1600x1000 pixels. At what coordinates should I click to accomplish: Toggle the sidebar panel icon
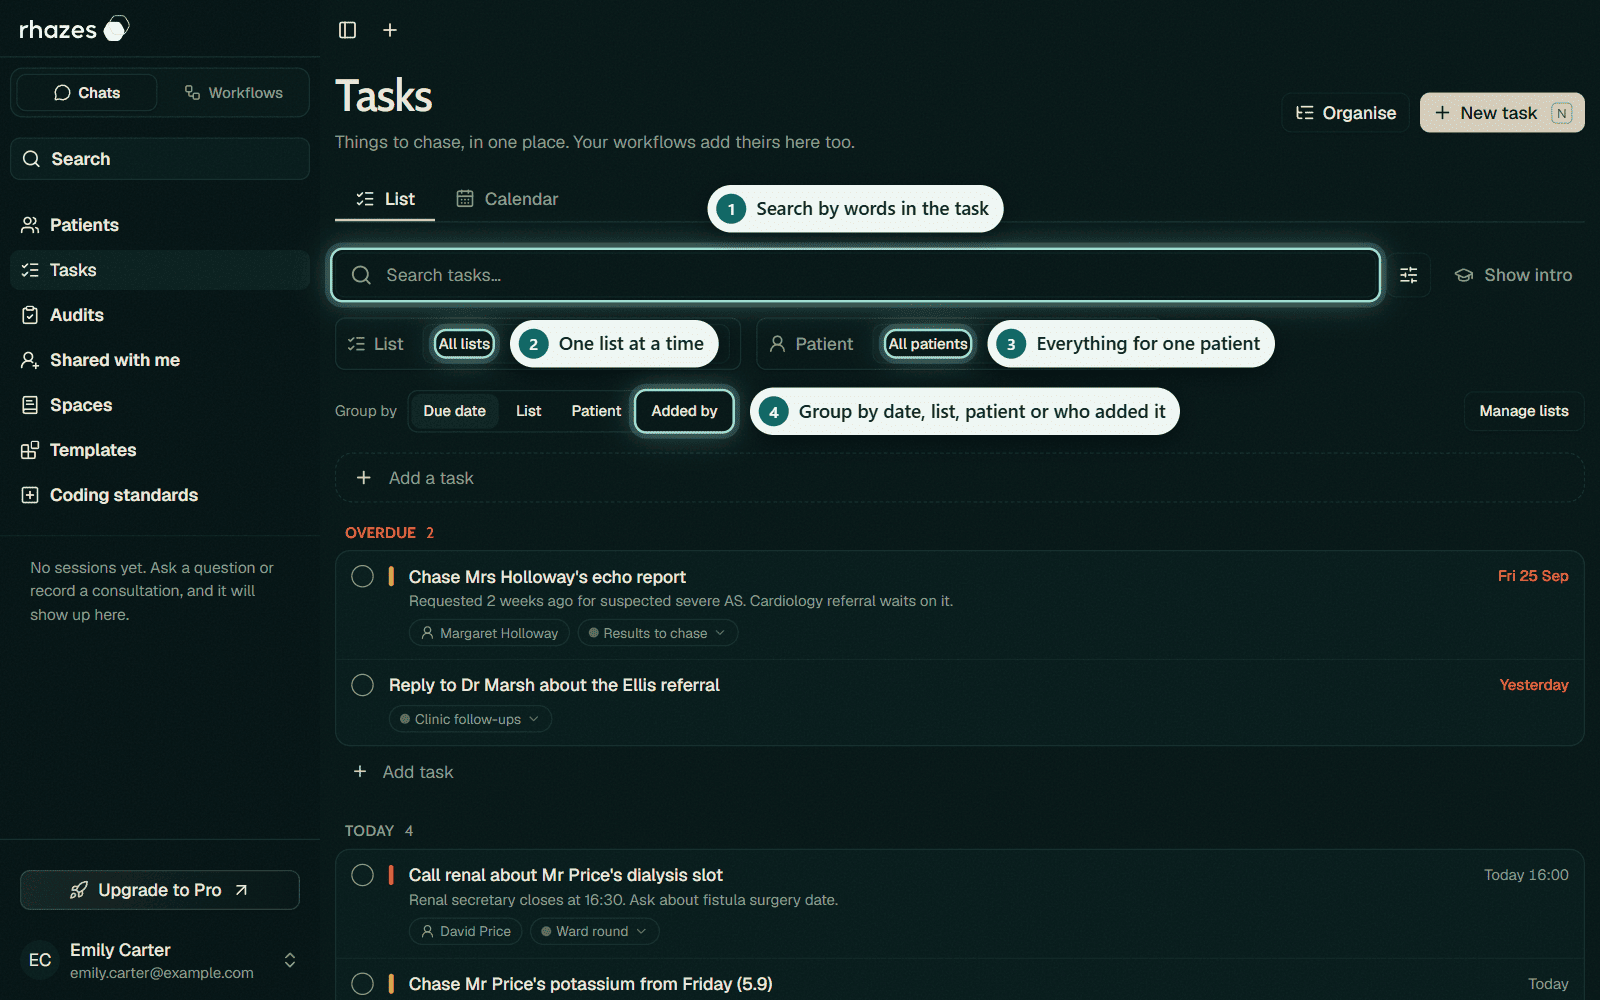(347, 30)
